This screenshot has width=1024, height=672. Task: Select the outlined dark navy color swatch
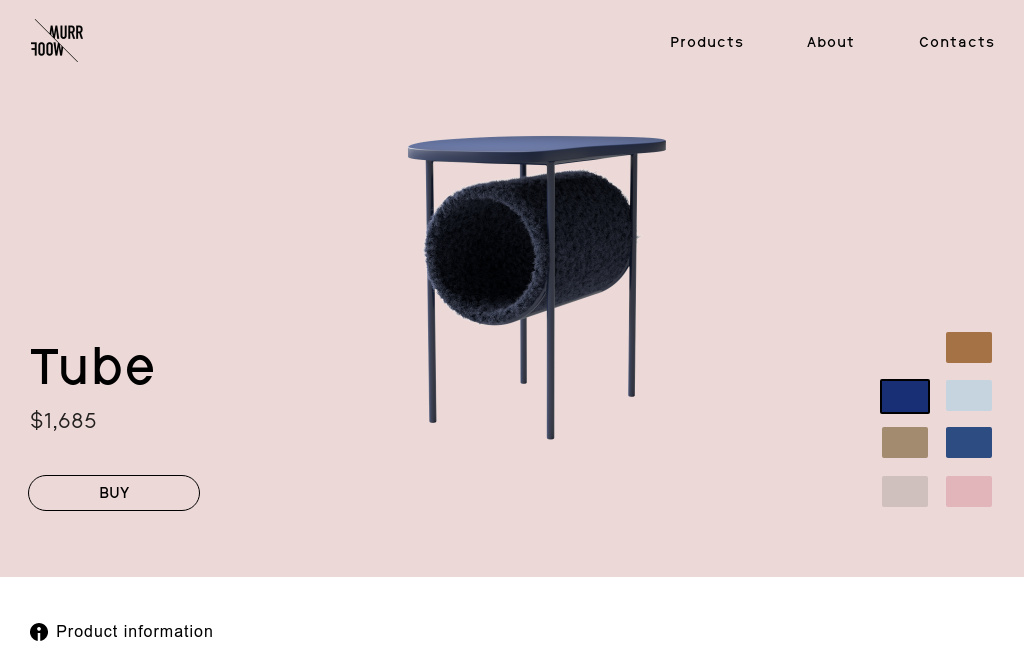tap(904, 396)
